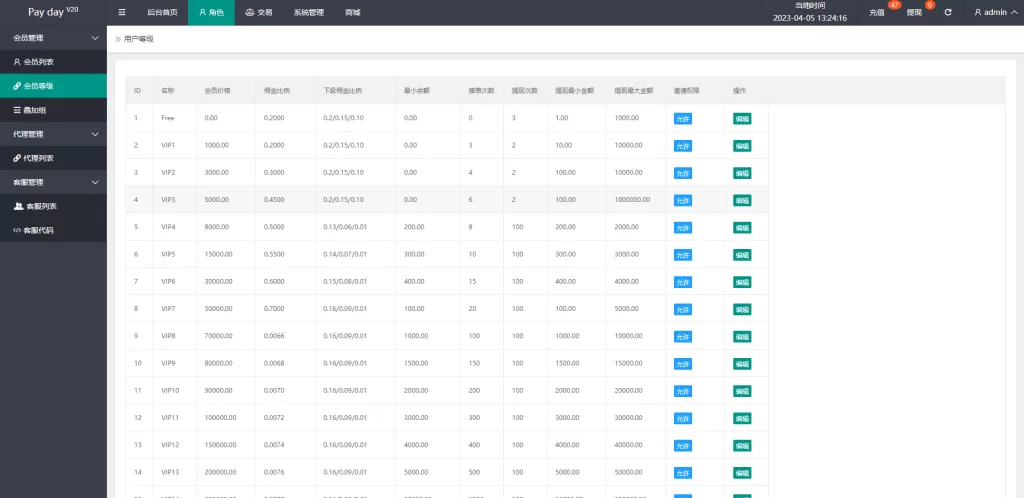Click 编辑 button for VIP3 row

(x=742, y=200)
